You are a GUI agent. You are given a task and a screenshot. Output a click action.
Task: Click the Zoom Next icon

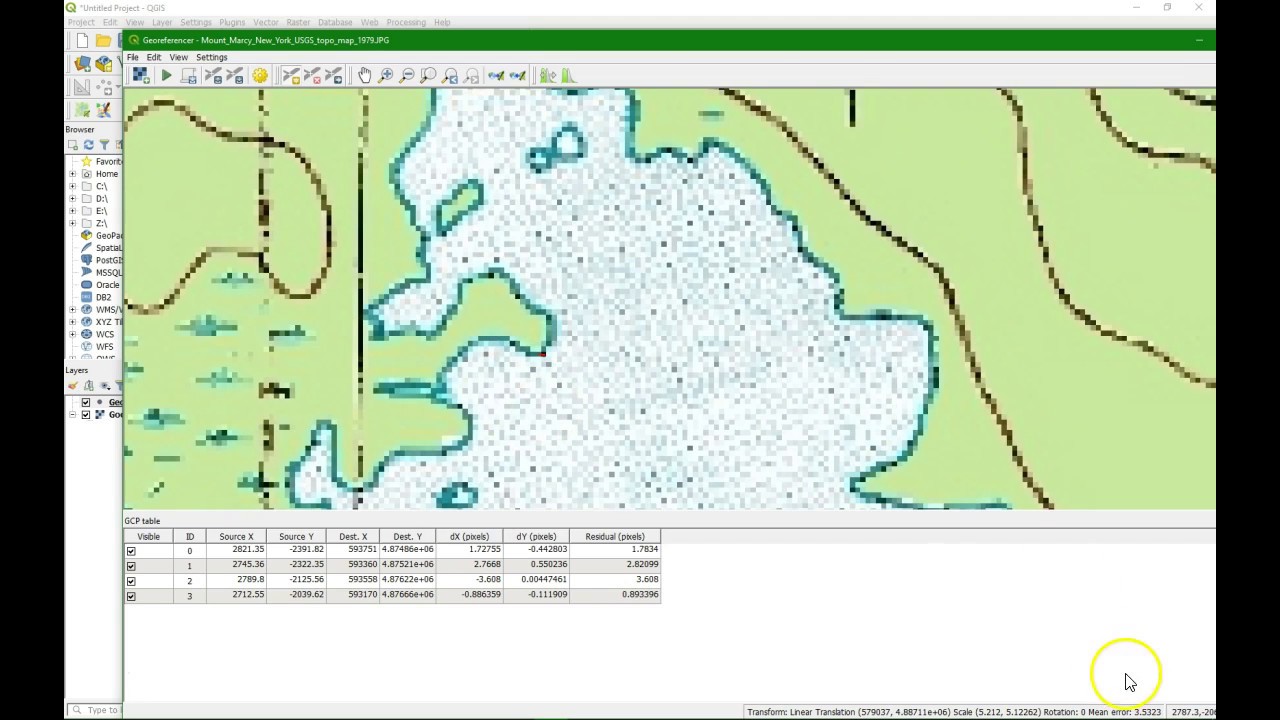pyautogui.click(x=471, y=76)
